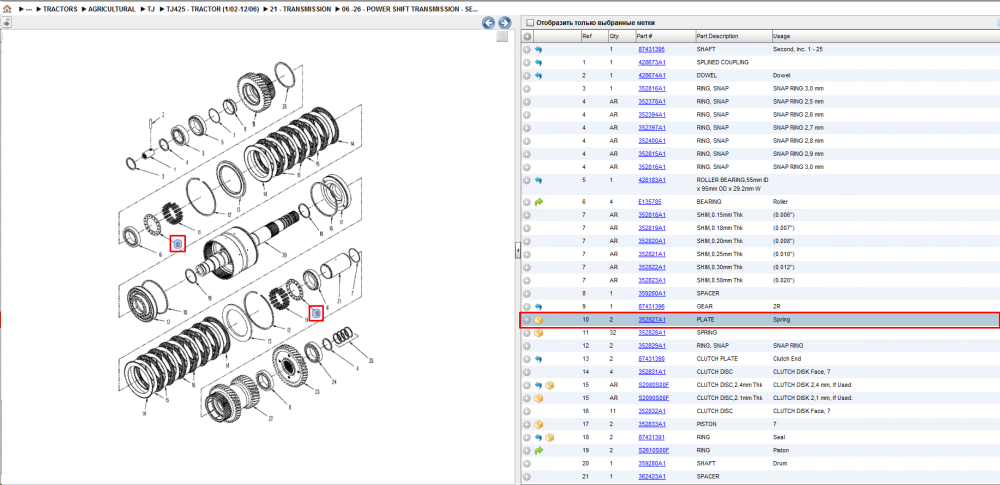Click blue arrow for CLUTCH PLATE 87431390
This screenshot has width=1000, height=485.
click(538, 359)
